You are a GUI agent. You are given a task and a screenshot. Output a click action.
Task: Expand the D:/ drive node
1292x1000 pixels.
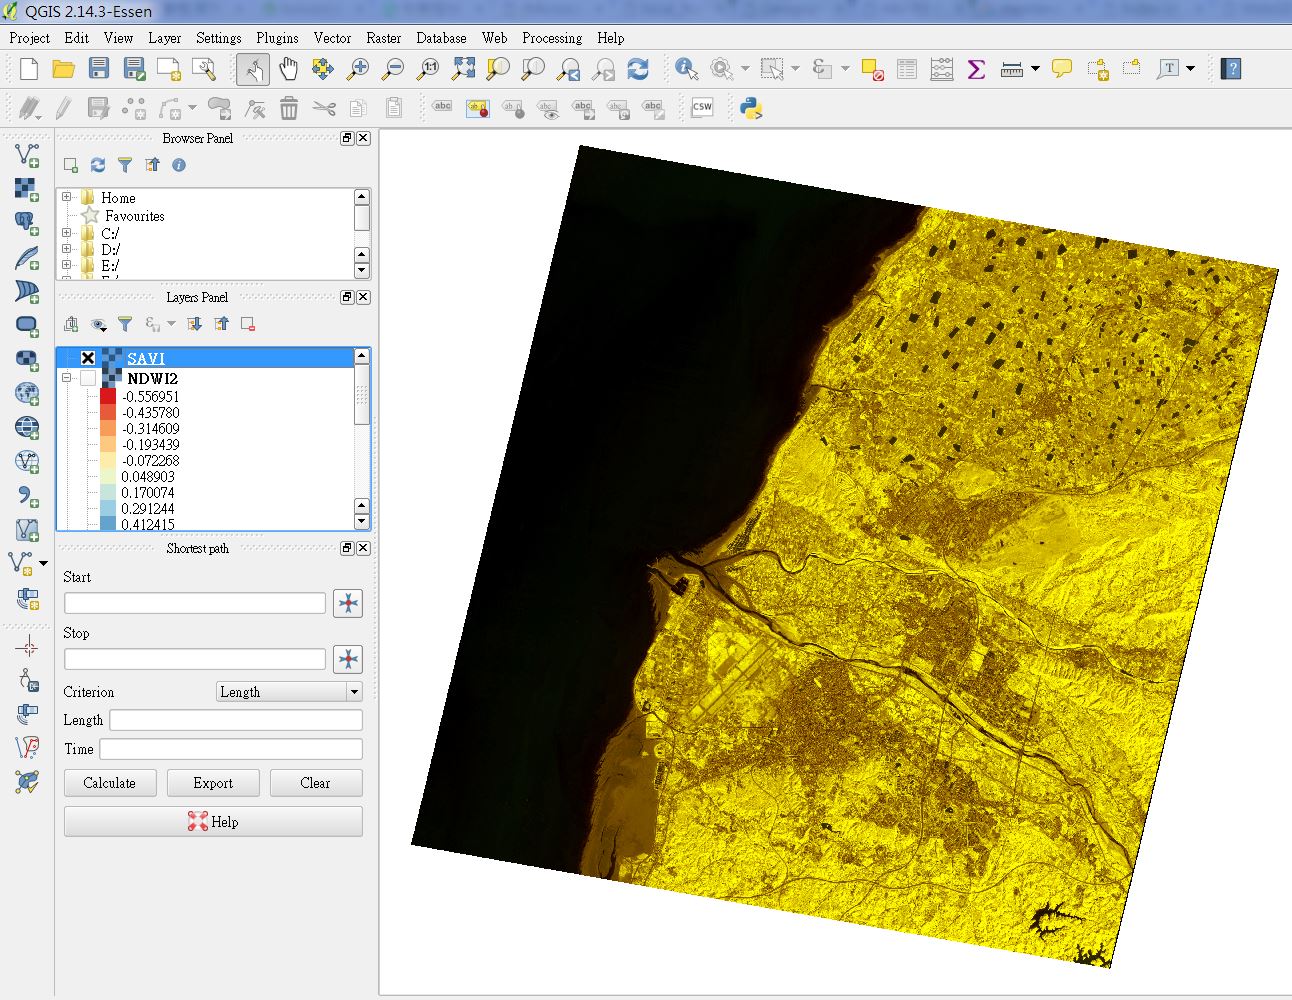click(x=67, y=249)
